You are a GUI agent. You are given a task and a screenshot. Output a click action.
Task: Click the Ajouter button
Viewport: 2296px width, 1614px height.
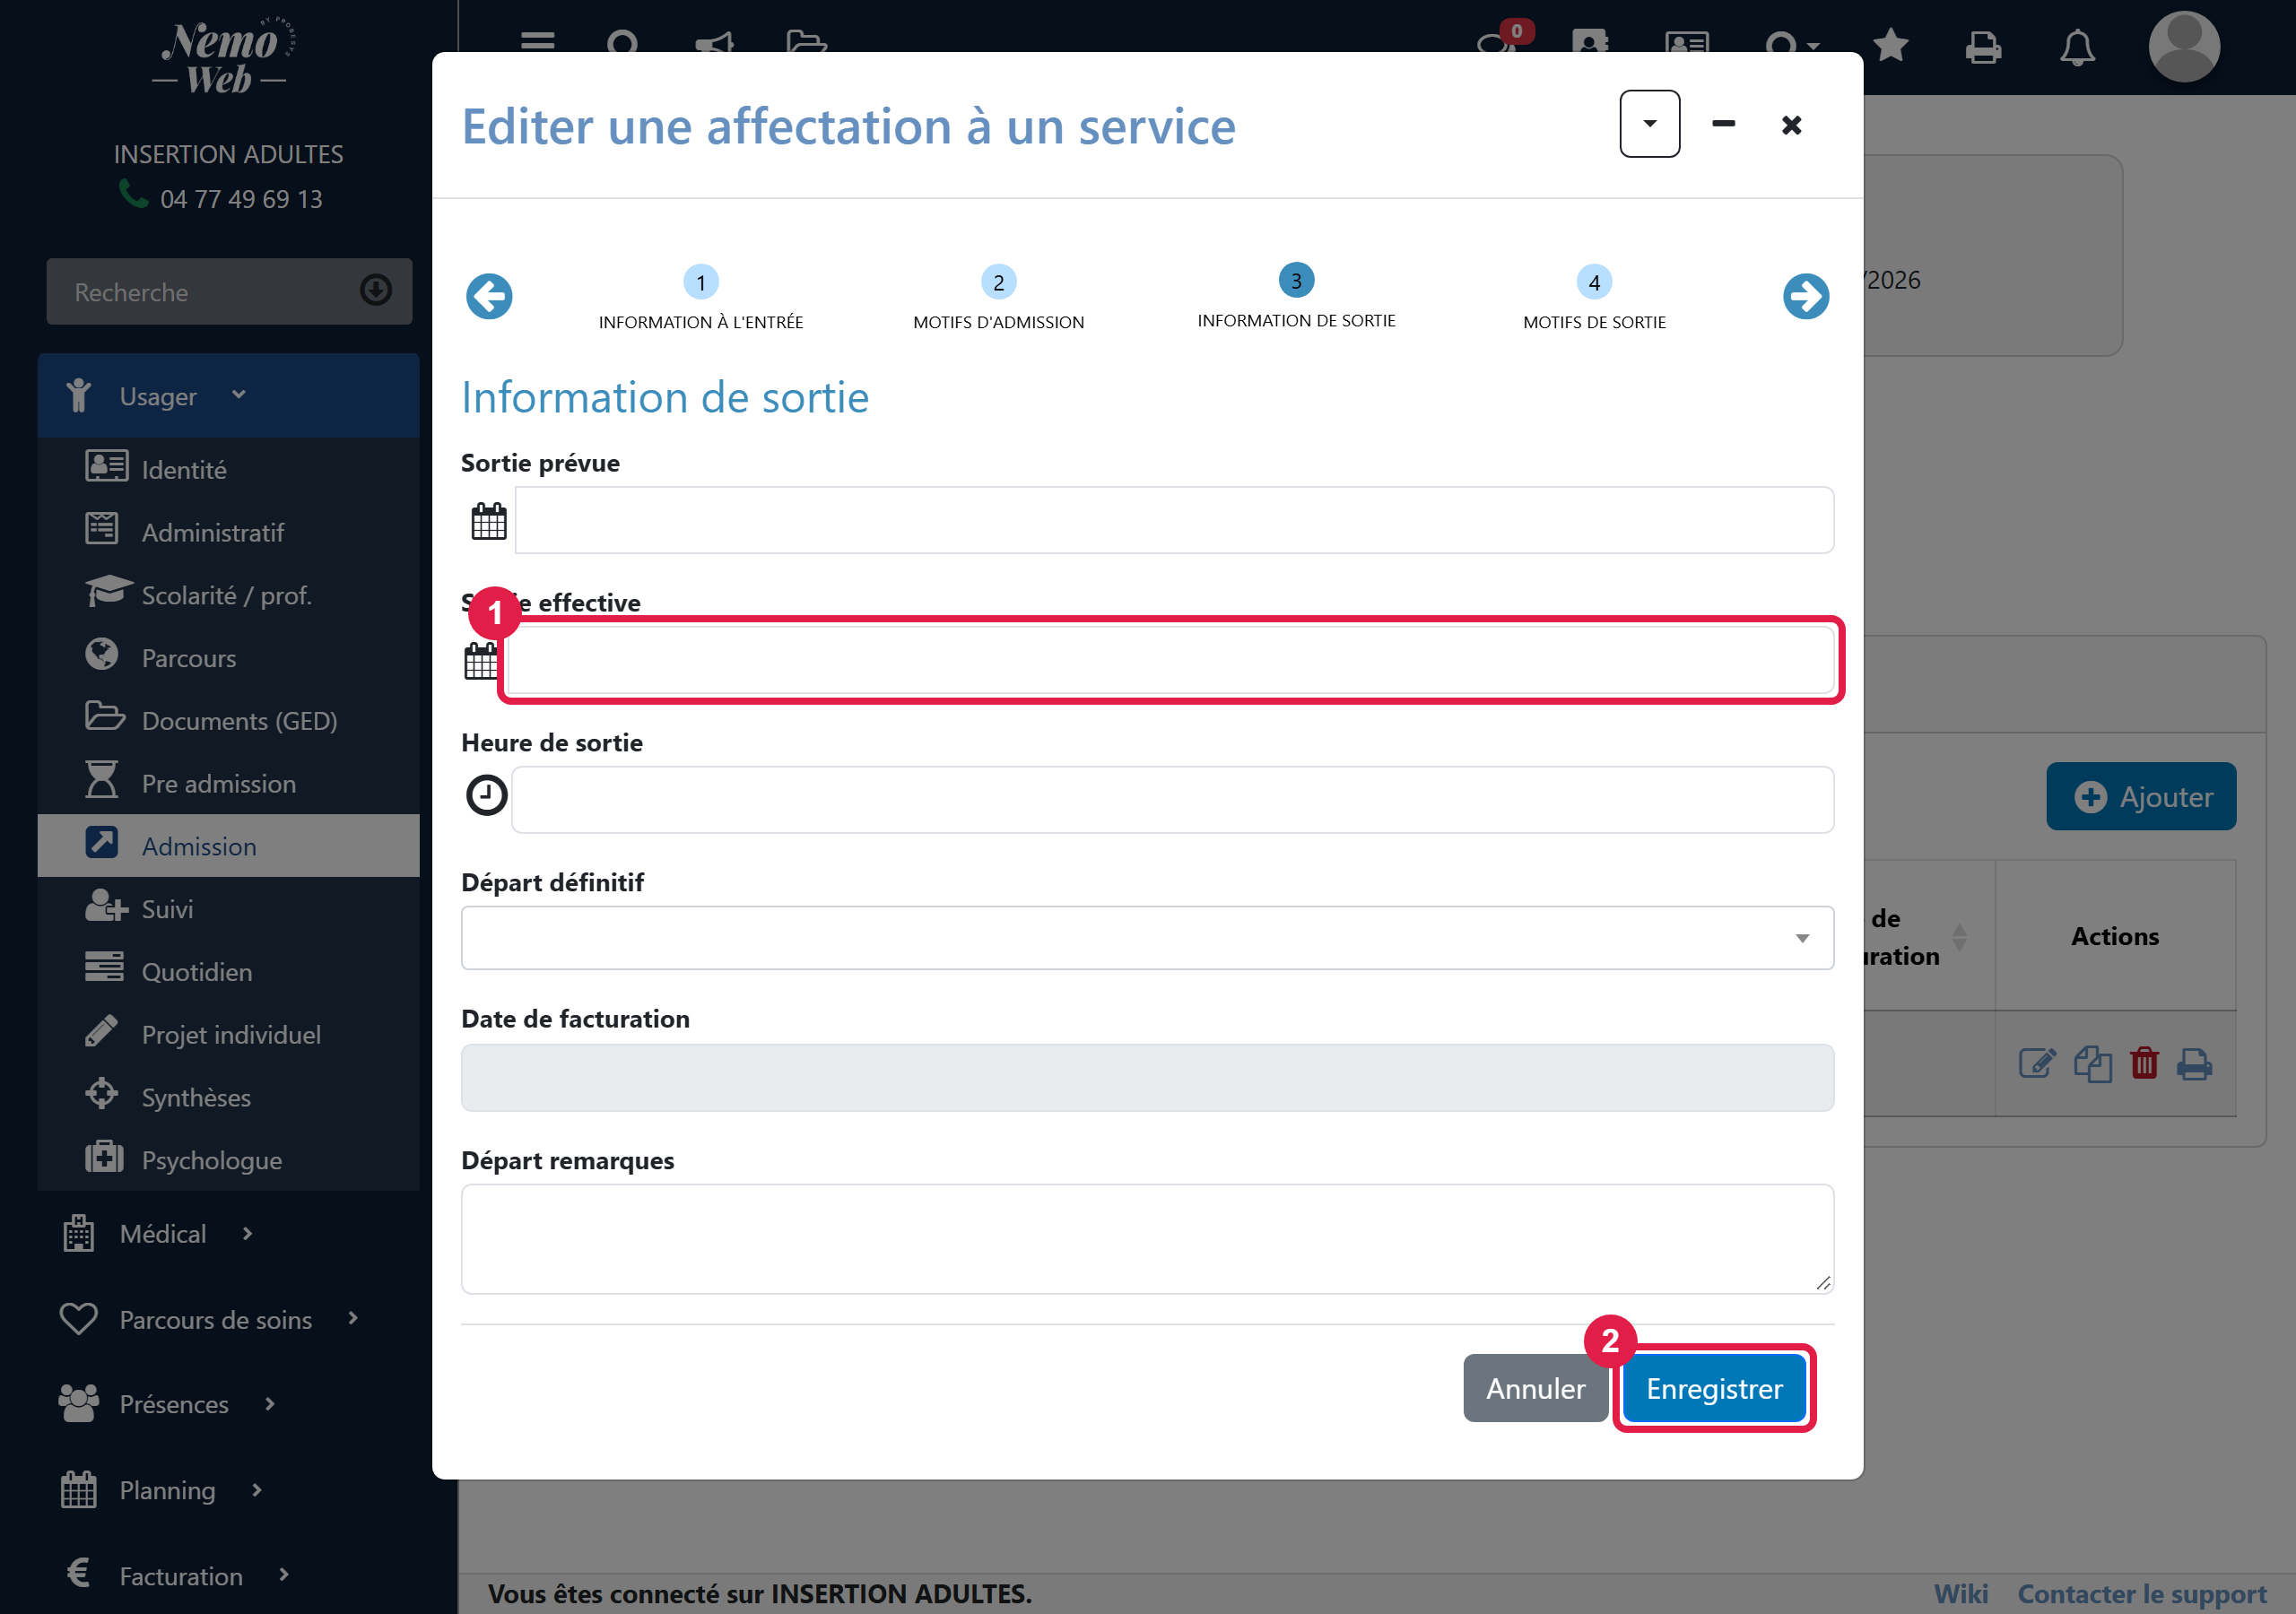click(x=2141, y=796)
